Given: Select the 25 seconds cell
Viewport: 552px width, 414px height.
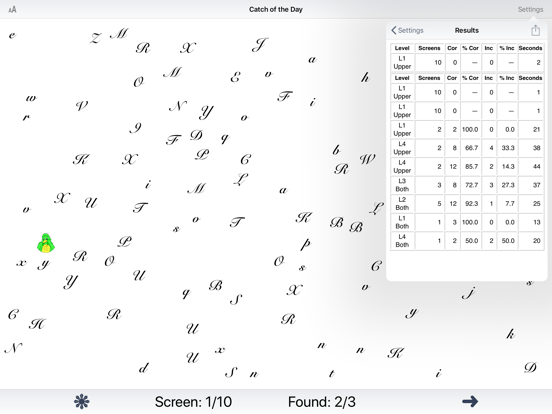Looking at the screenshot, I should pos(531,203).
